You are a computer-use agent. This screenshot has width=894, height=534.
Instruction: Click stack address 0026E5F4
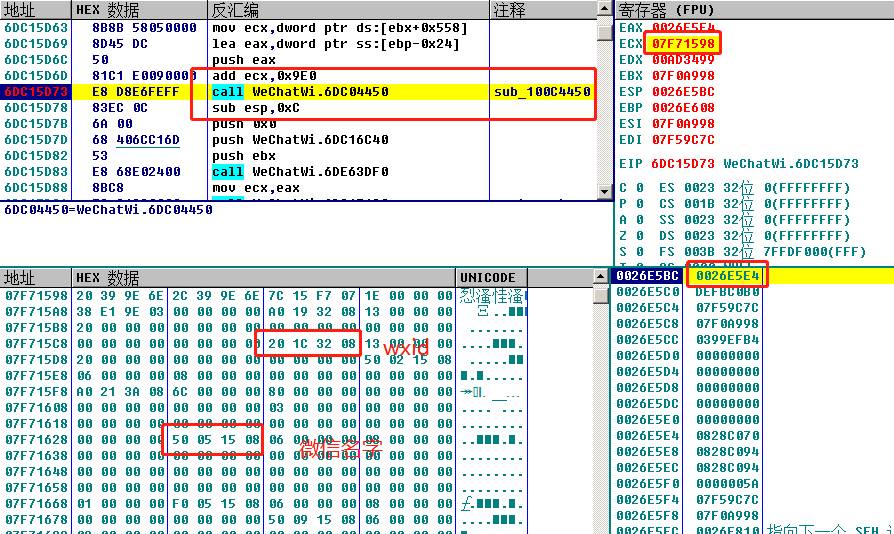tap(648, 499)
